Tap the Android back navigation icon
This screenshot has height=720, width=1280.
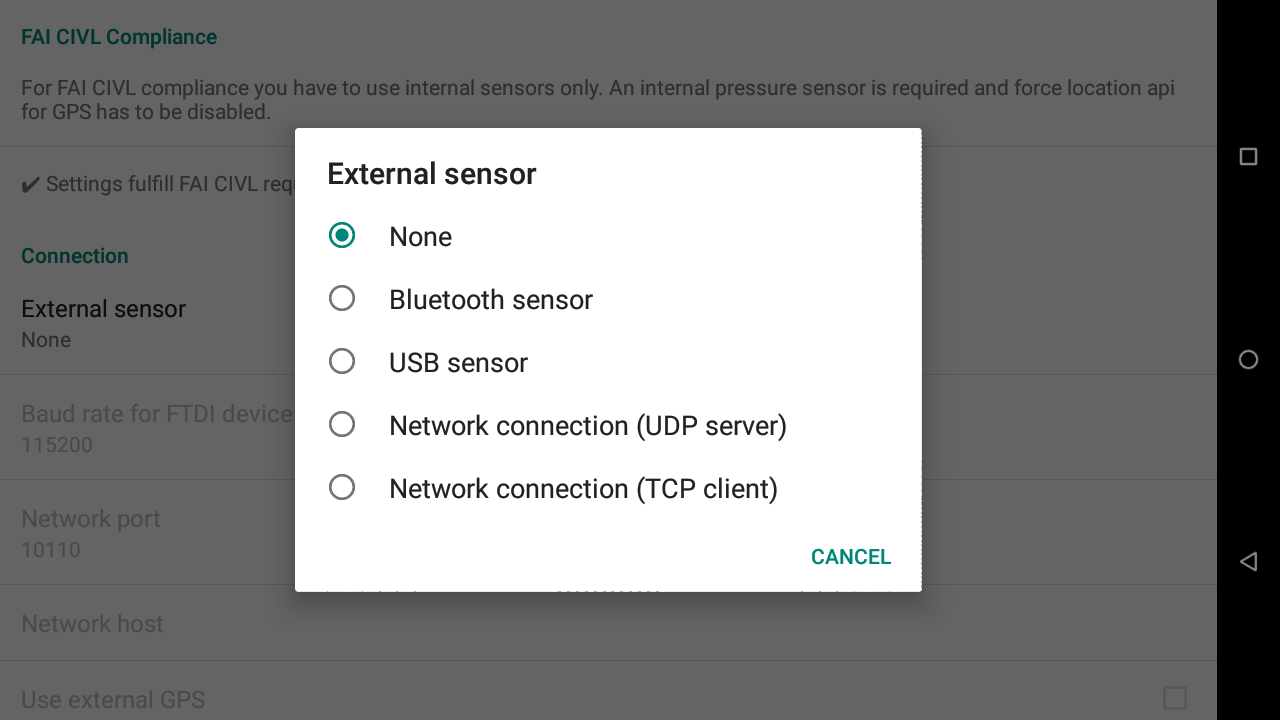pyautogui.click(x=1248, y=562)
